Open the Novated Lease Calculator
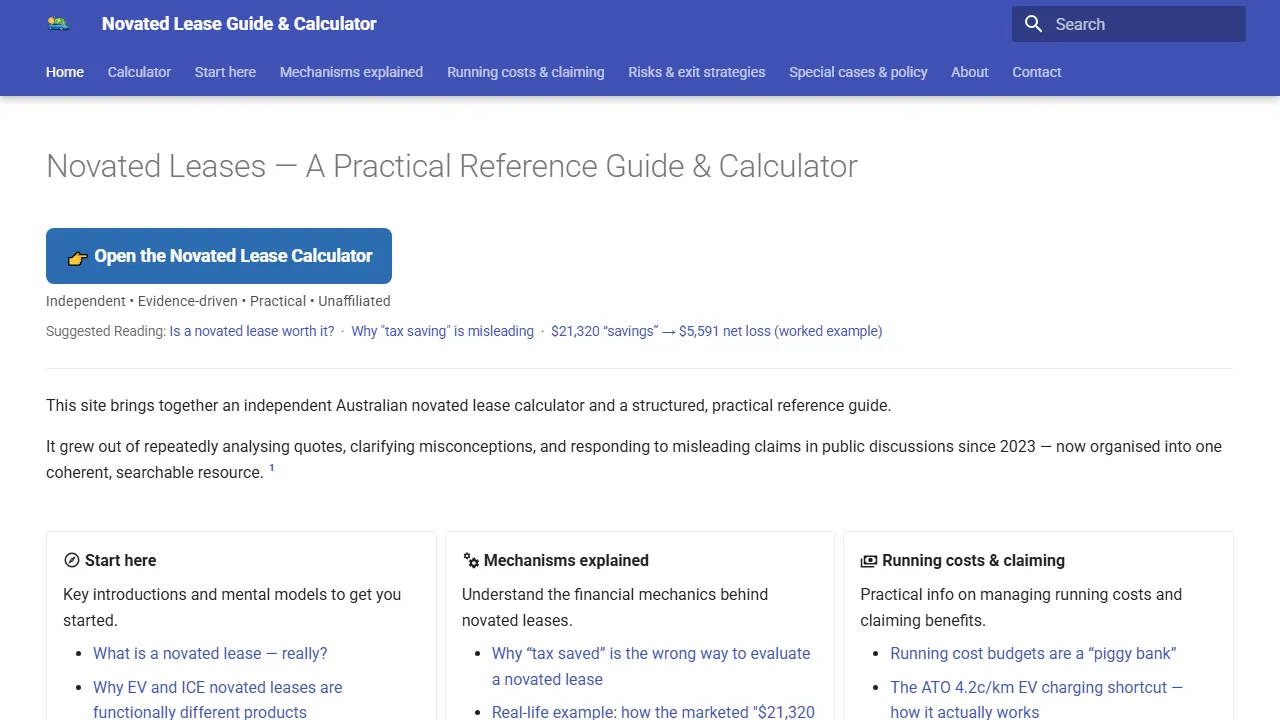Screen dimensions: 1280x720 coord(218,256)
